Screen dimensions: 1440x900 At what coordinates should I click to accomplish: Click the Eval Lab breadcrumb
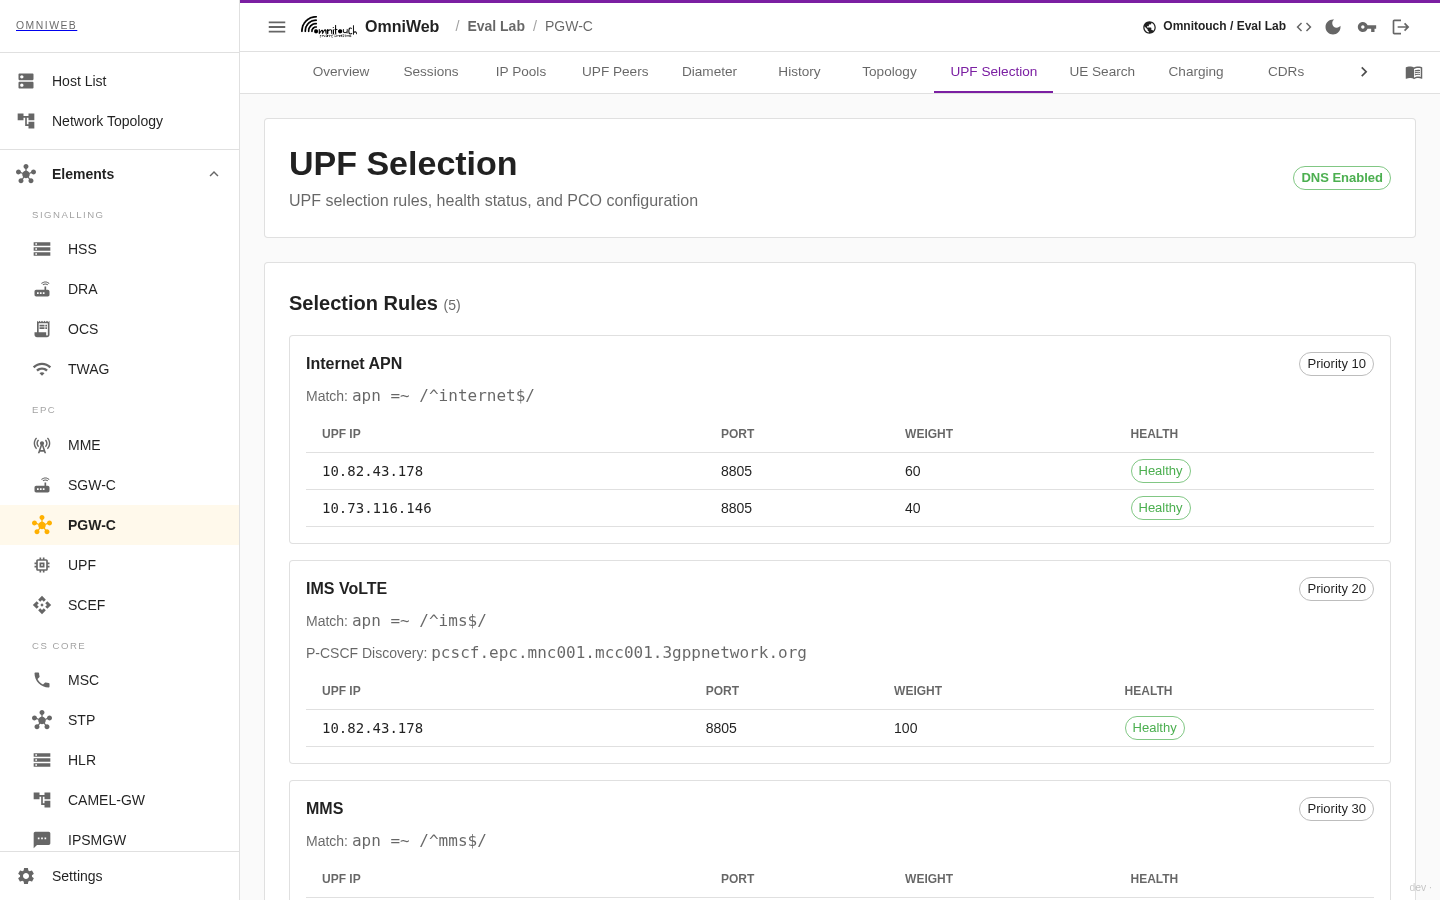[496, 27]
